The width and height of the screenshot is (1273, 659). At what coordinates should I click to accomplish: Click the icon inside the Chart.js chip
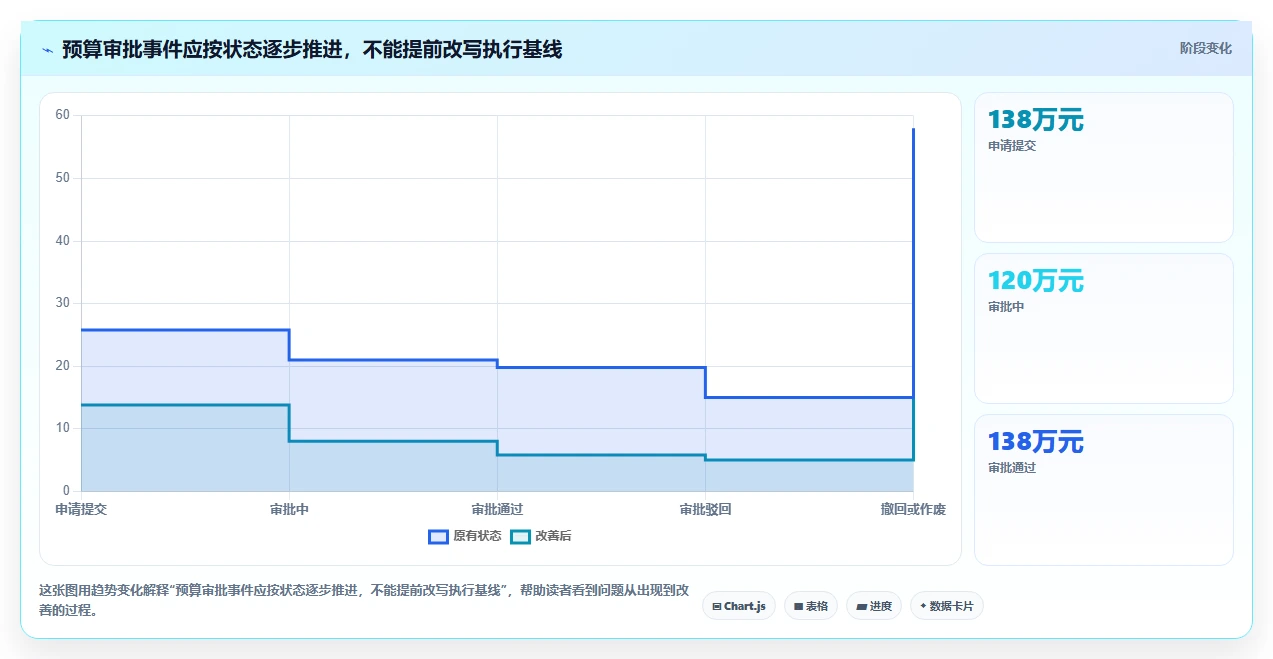pos(717,606)
